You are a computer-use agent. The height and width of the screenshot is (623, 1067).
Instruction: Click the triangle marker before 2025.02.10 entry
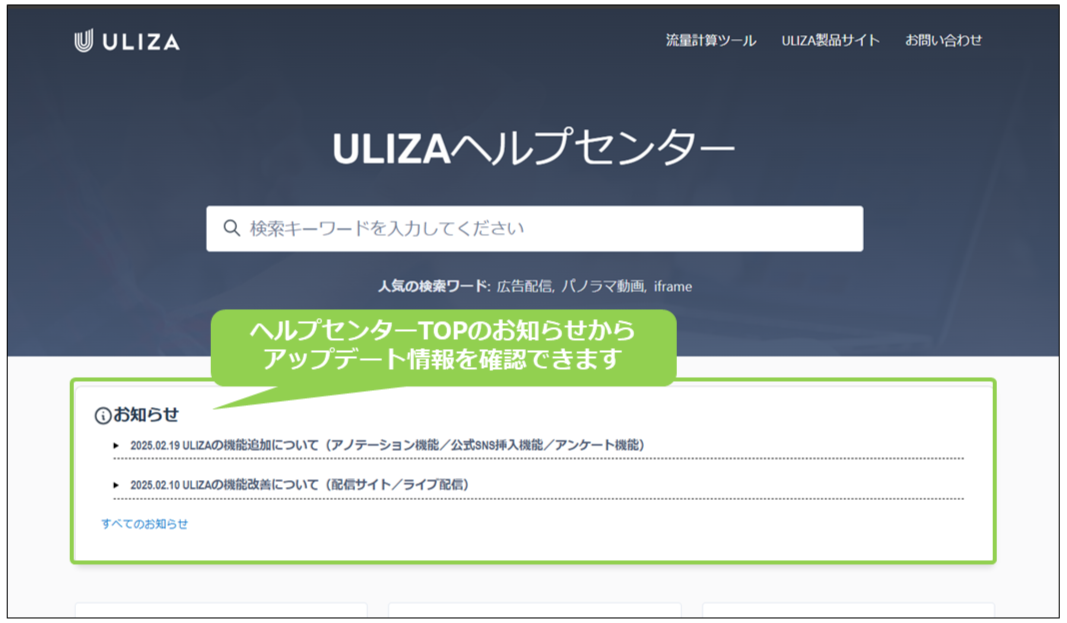[116, 486]
